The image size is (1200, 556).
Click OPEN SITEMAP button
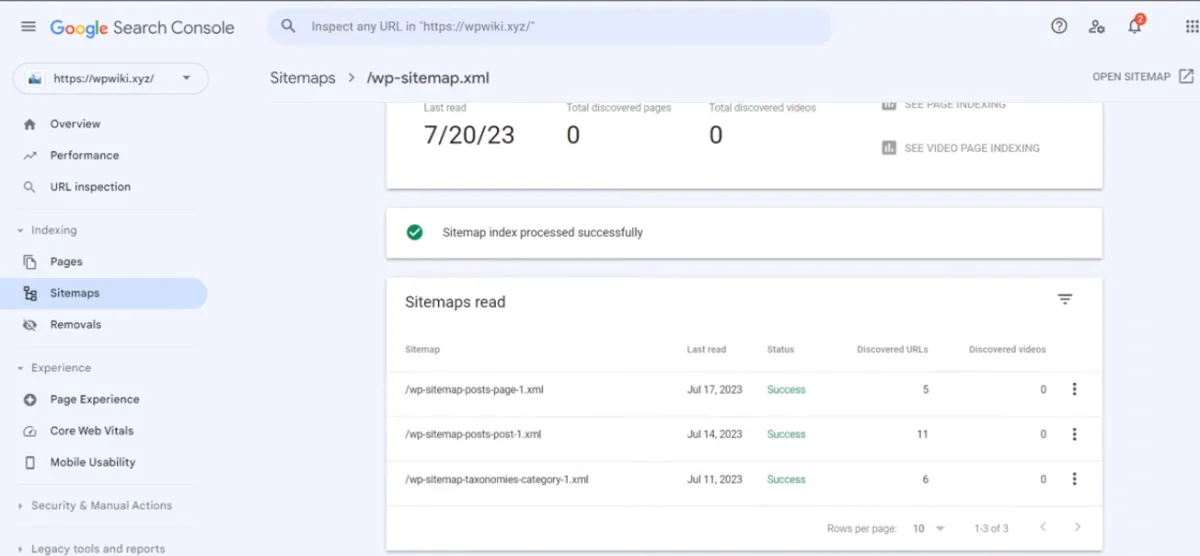click(x=1143, y=77)
